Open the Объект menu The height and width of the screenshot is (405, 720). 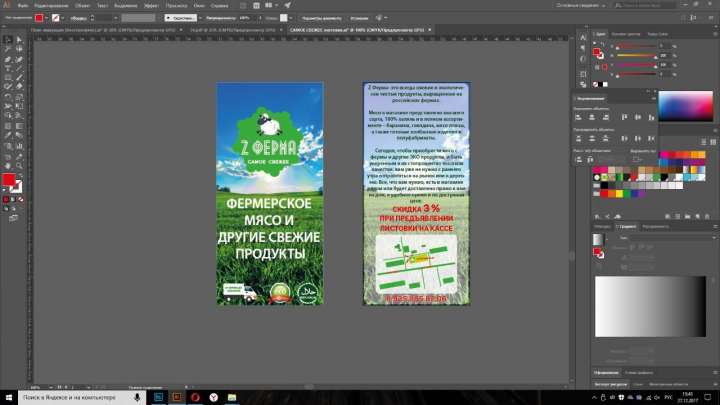pyautogui.click(x=83, y=6)
